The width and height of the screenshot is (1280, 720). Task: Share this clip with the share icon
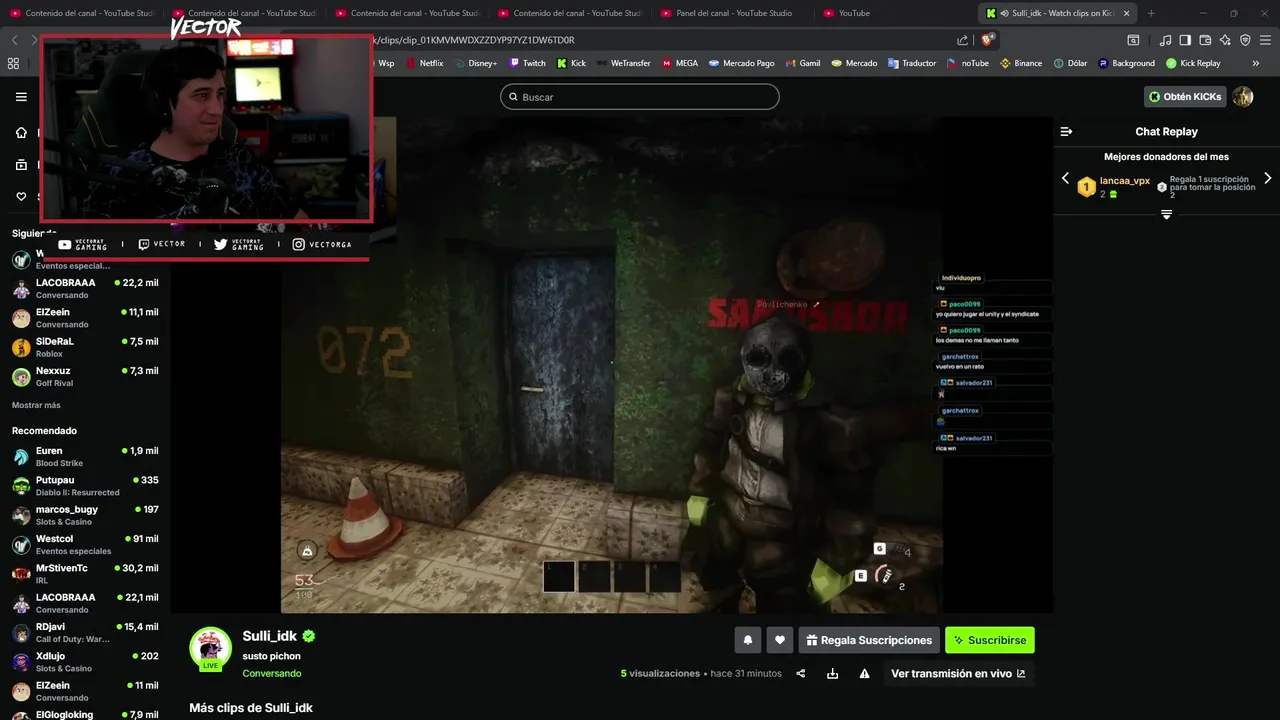pyautogui.click(x=800, y=674)
